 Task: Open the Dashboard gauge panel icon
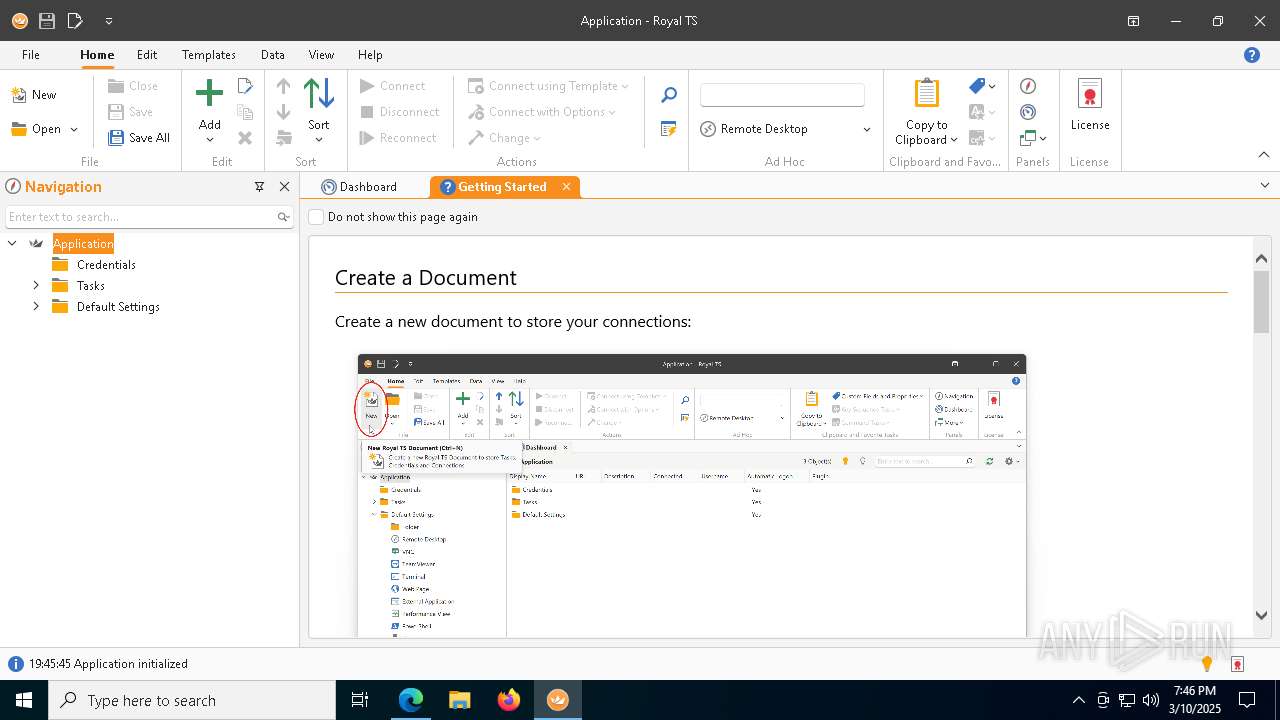click(1028, 112)
